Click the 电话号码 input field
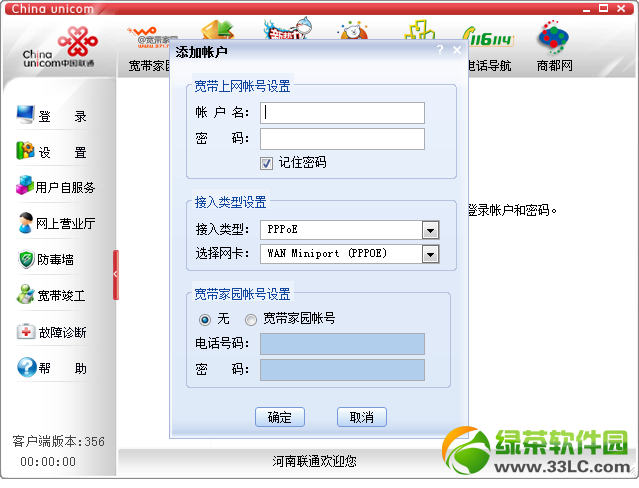The image size is (639, 488). tap(342, 344)
